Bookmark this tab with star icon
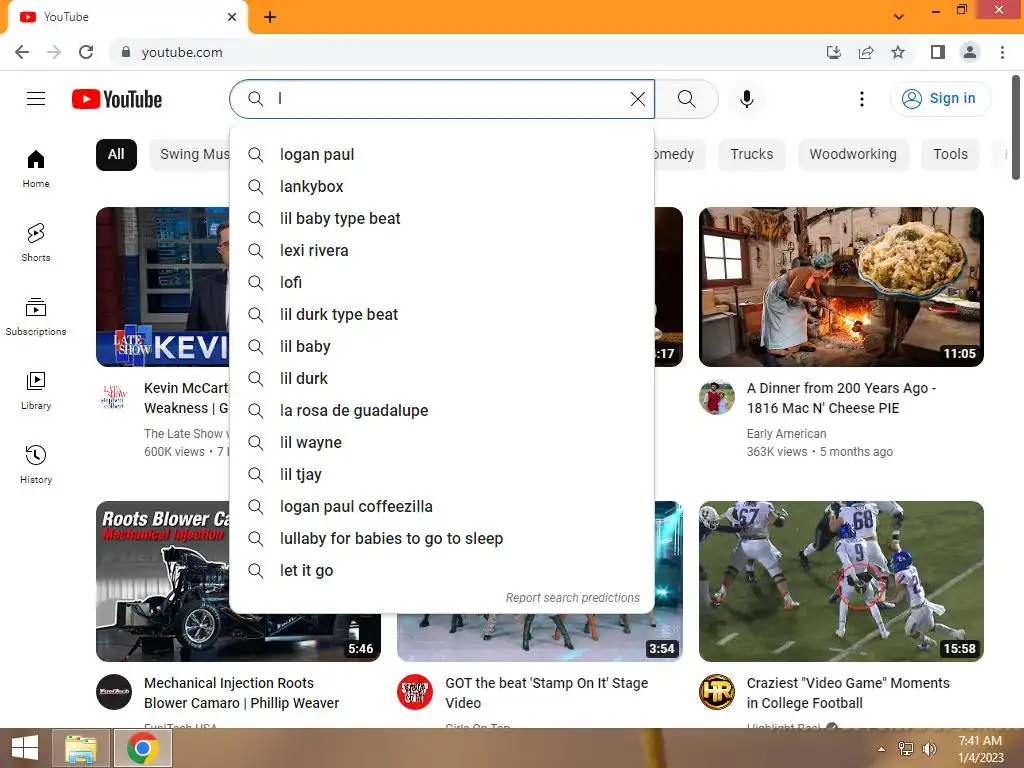 (898, 52)
